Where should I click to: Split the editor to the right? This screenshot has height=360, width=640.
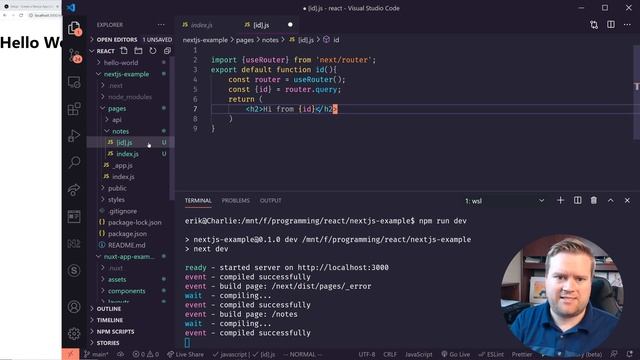click(x=611, y=25)
